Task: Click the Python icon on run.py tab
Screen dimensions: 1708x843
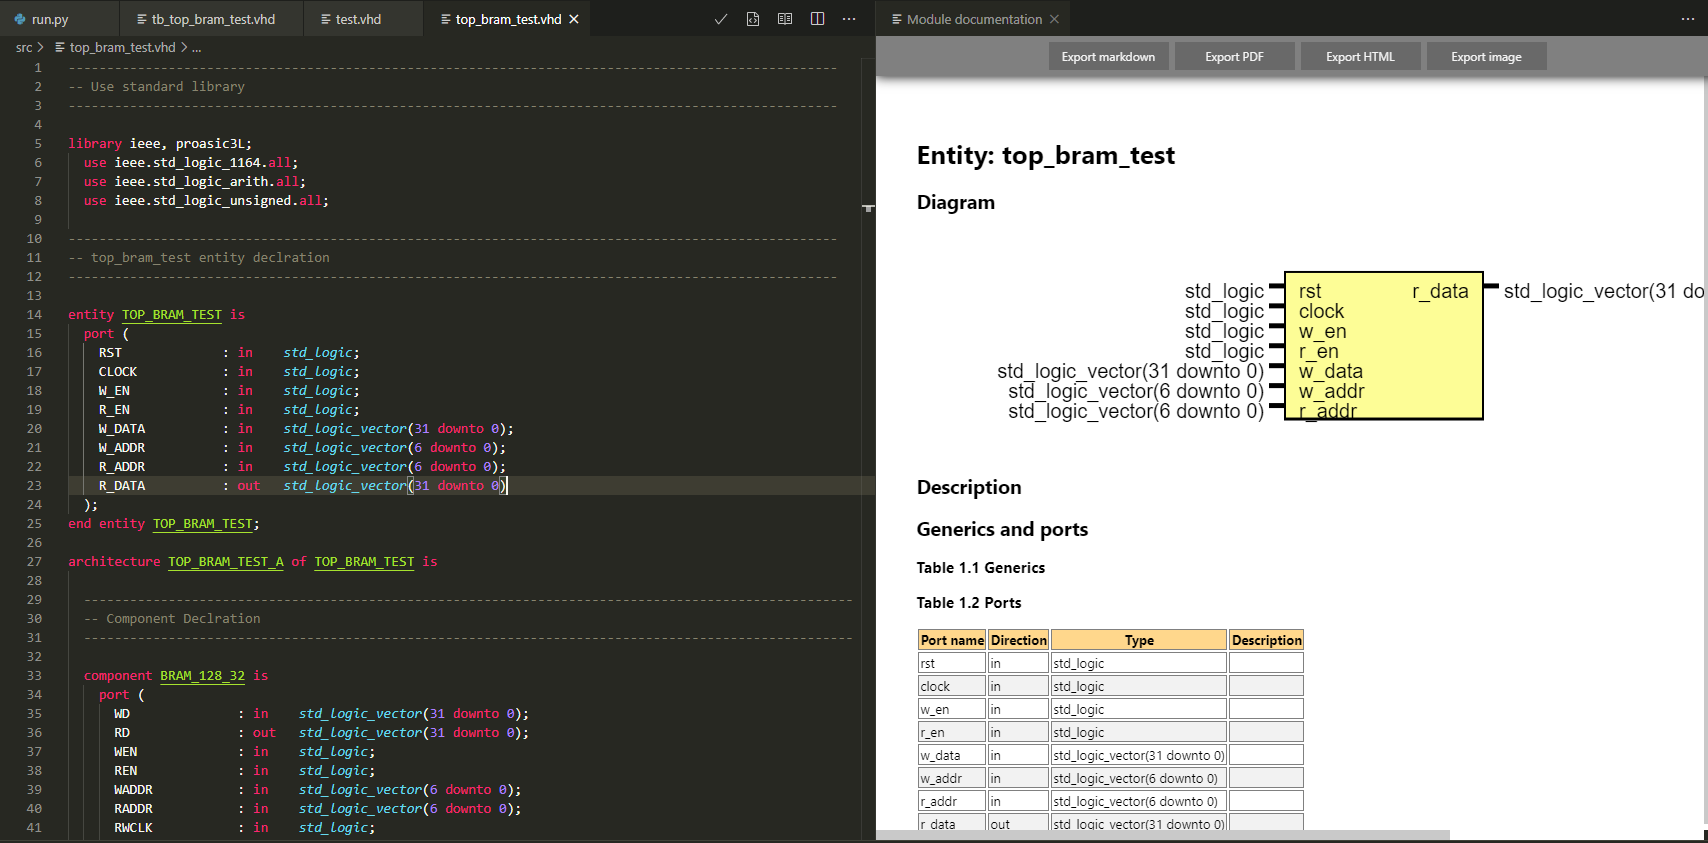Action: click(x=19, y=19)
